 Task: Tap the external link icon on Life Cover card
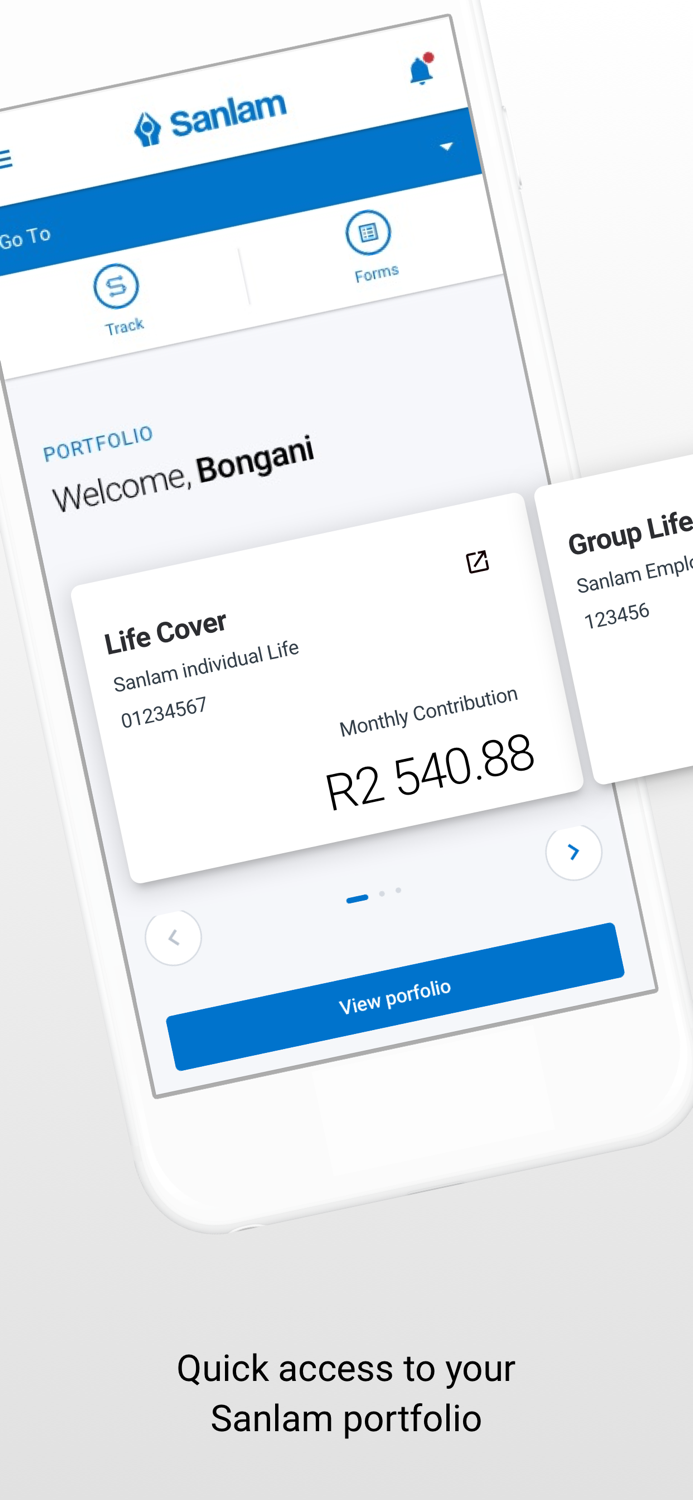(478, 562)
